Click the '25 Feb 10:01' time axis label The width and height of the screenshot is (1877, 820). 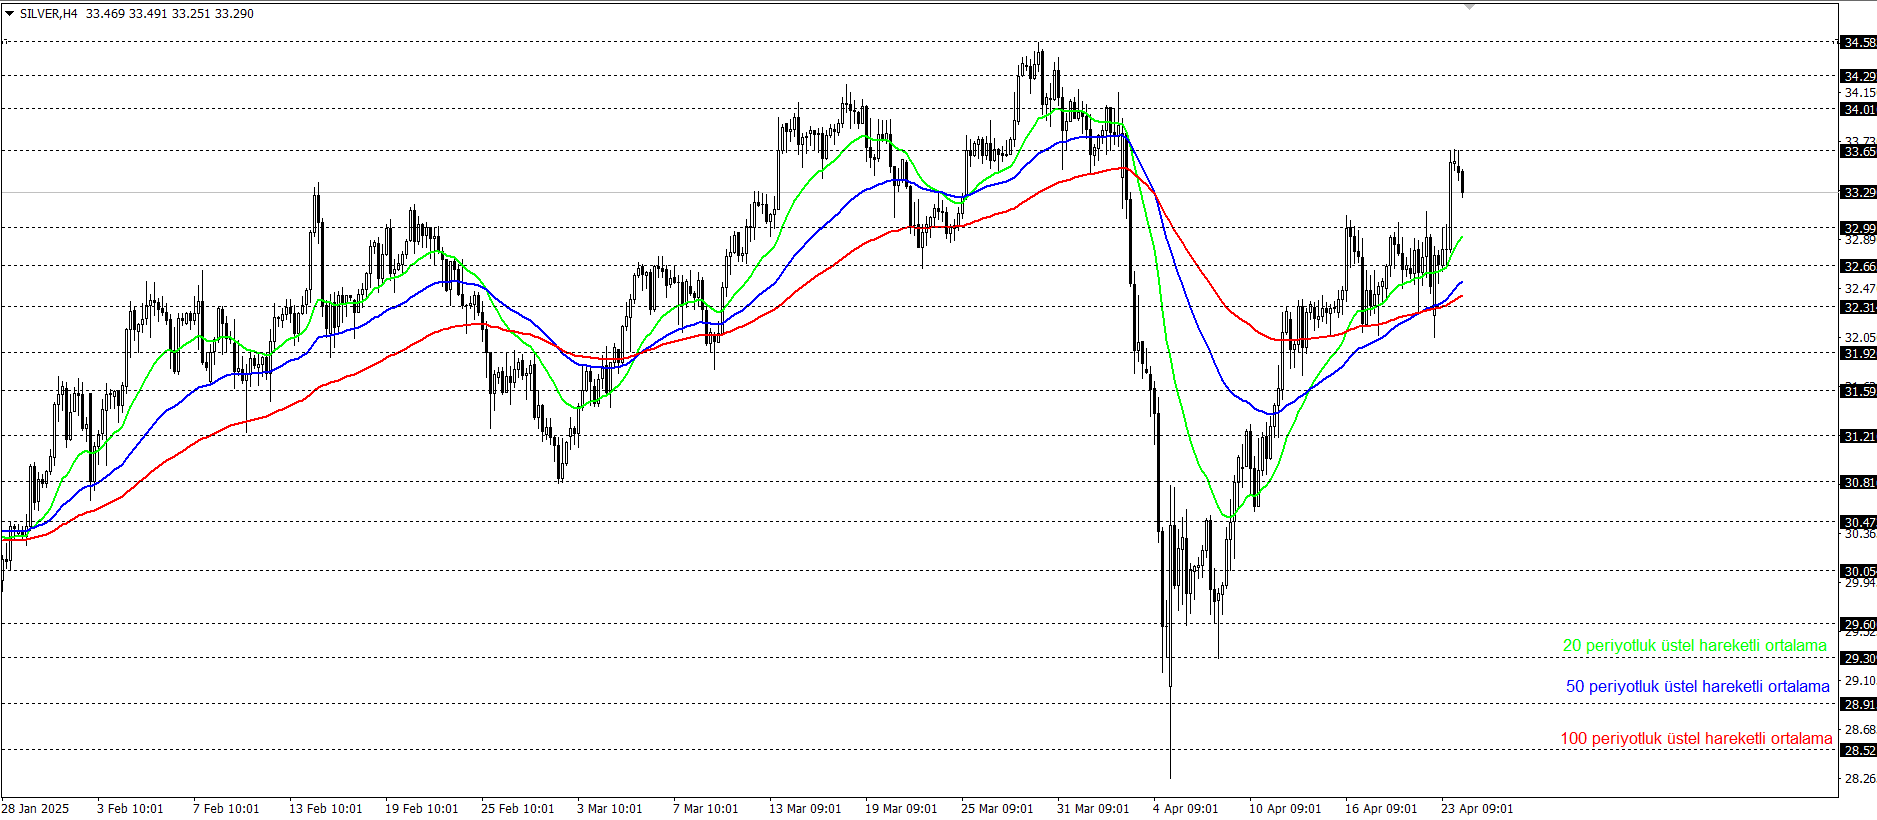pyautogui.click(x=517, y=808)
